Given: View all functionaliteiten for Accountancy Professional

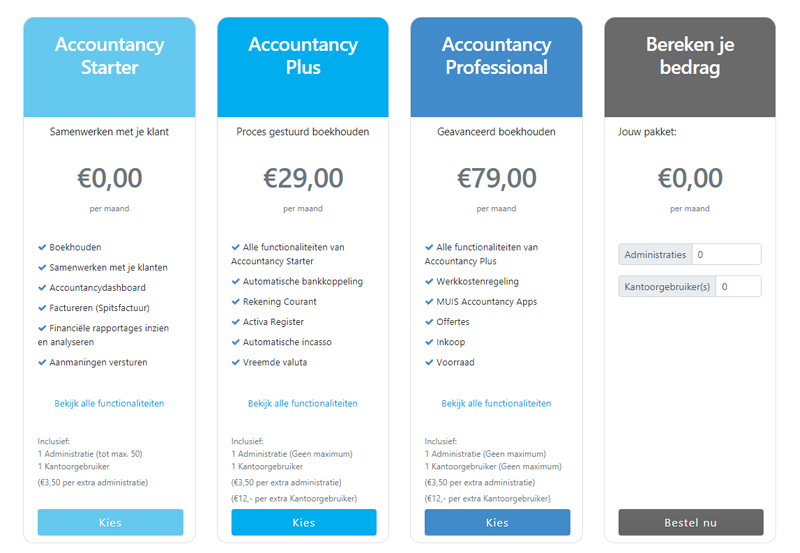Looking at the screenshot, I should point(496,404).
